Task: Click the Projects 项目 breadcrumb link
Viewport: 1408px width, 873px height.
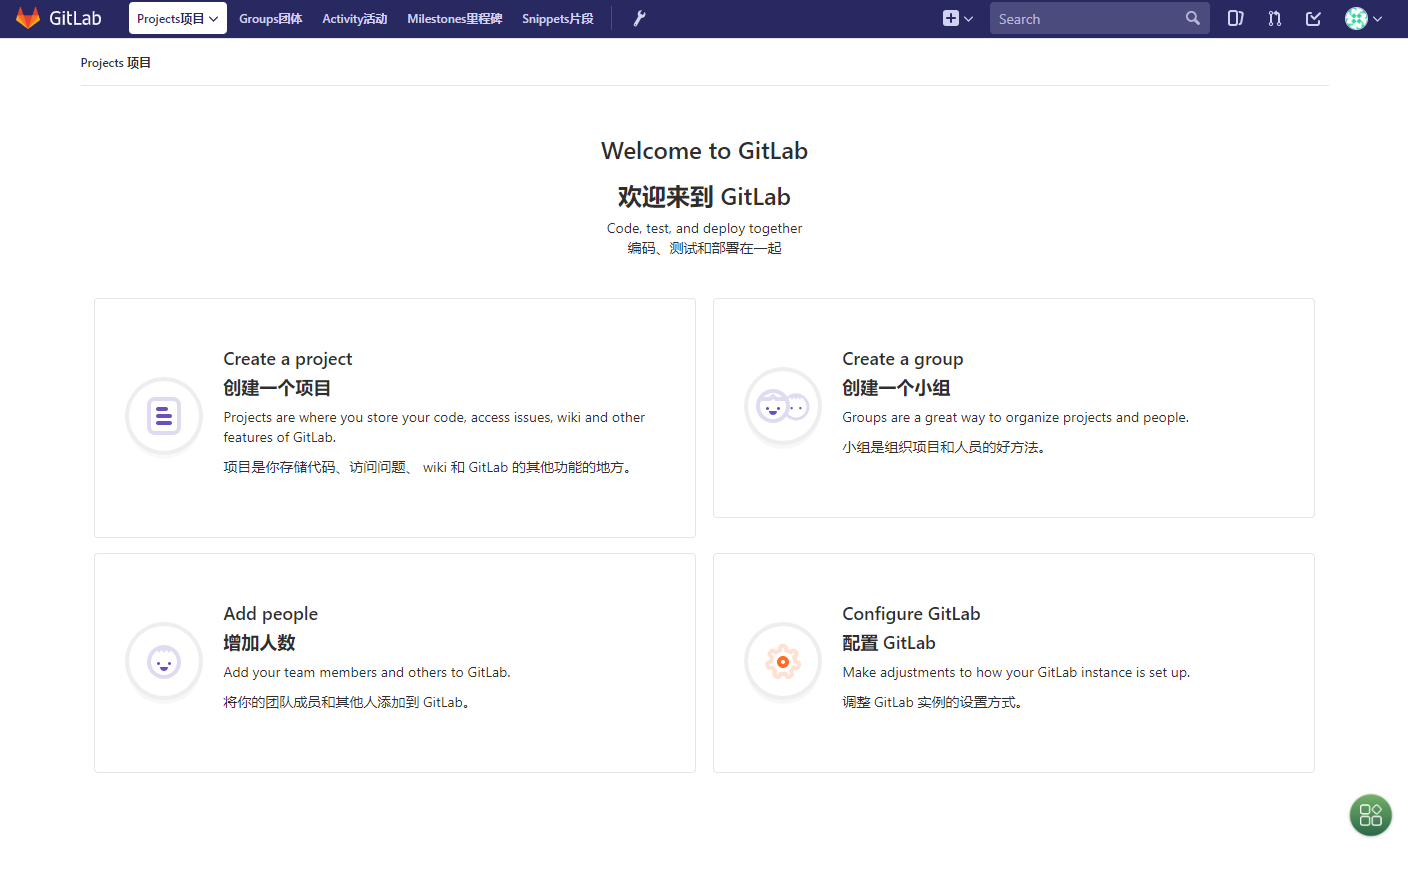Action: pyautogui.click(x=115, y=62)
